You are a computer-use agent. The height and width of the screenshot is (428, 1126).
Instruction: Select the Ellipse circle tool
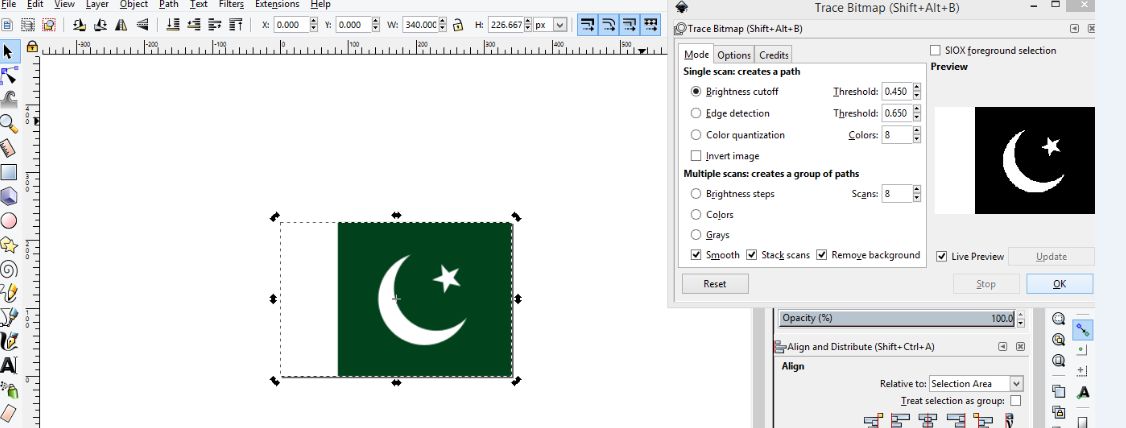[x=8, y=220]
